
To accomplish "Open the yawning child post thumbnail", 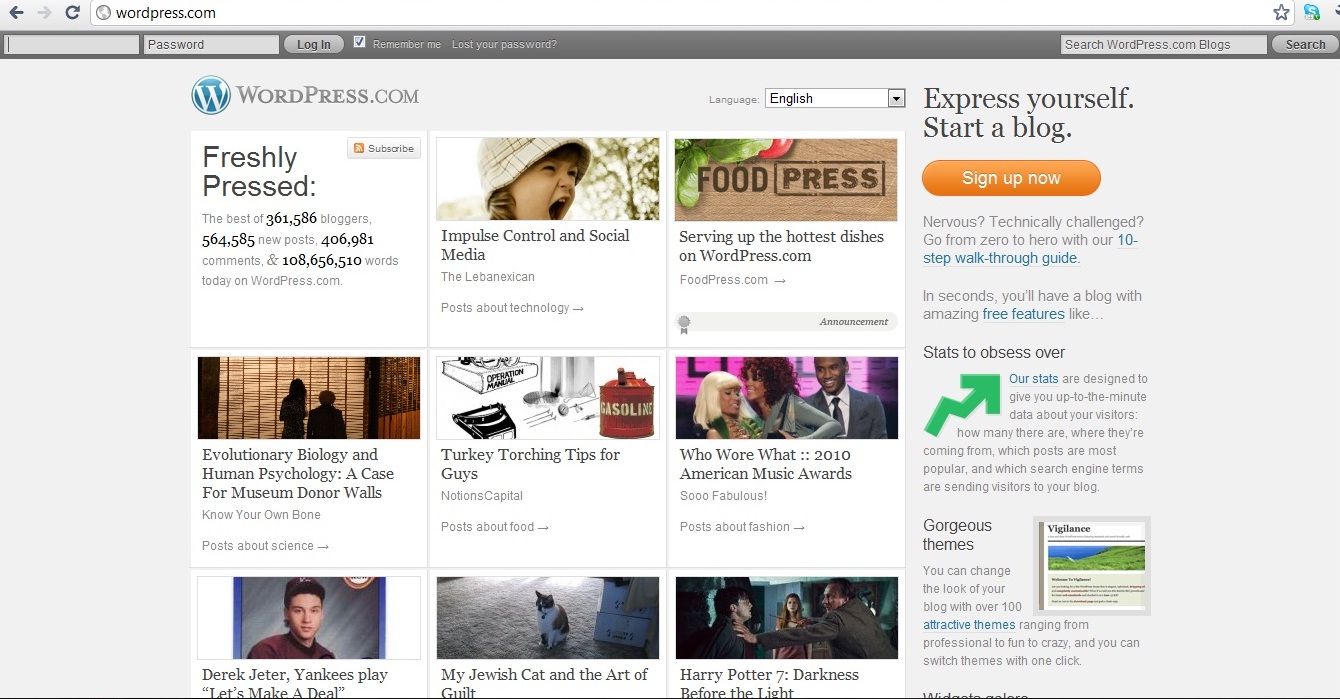I will point(548,179).
